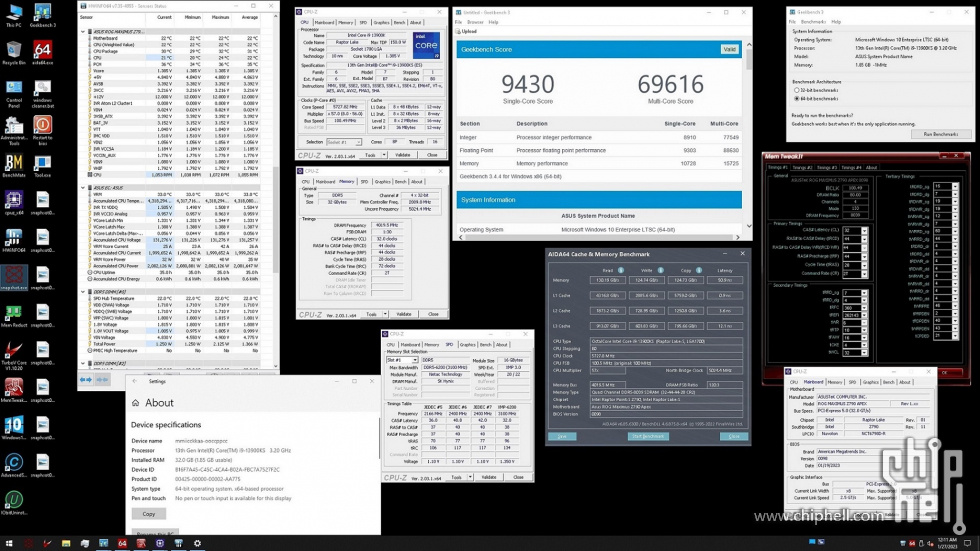Open the Windows Start button

(x=9, y=544)
